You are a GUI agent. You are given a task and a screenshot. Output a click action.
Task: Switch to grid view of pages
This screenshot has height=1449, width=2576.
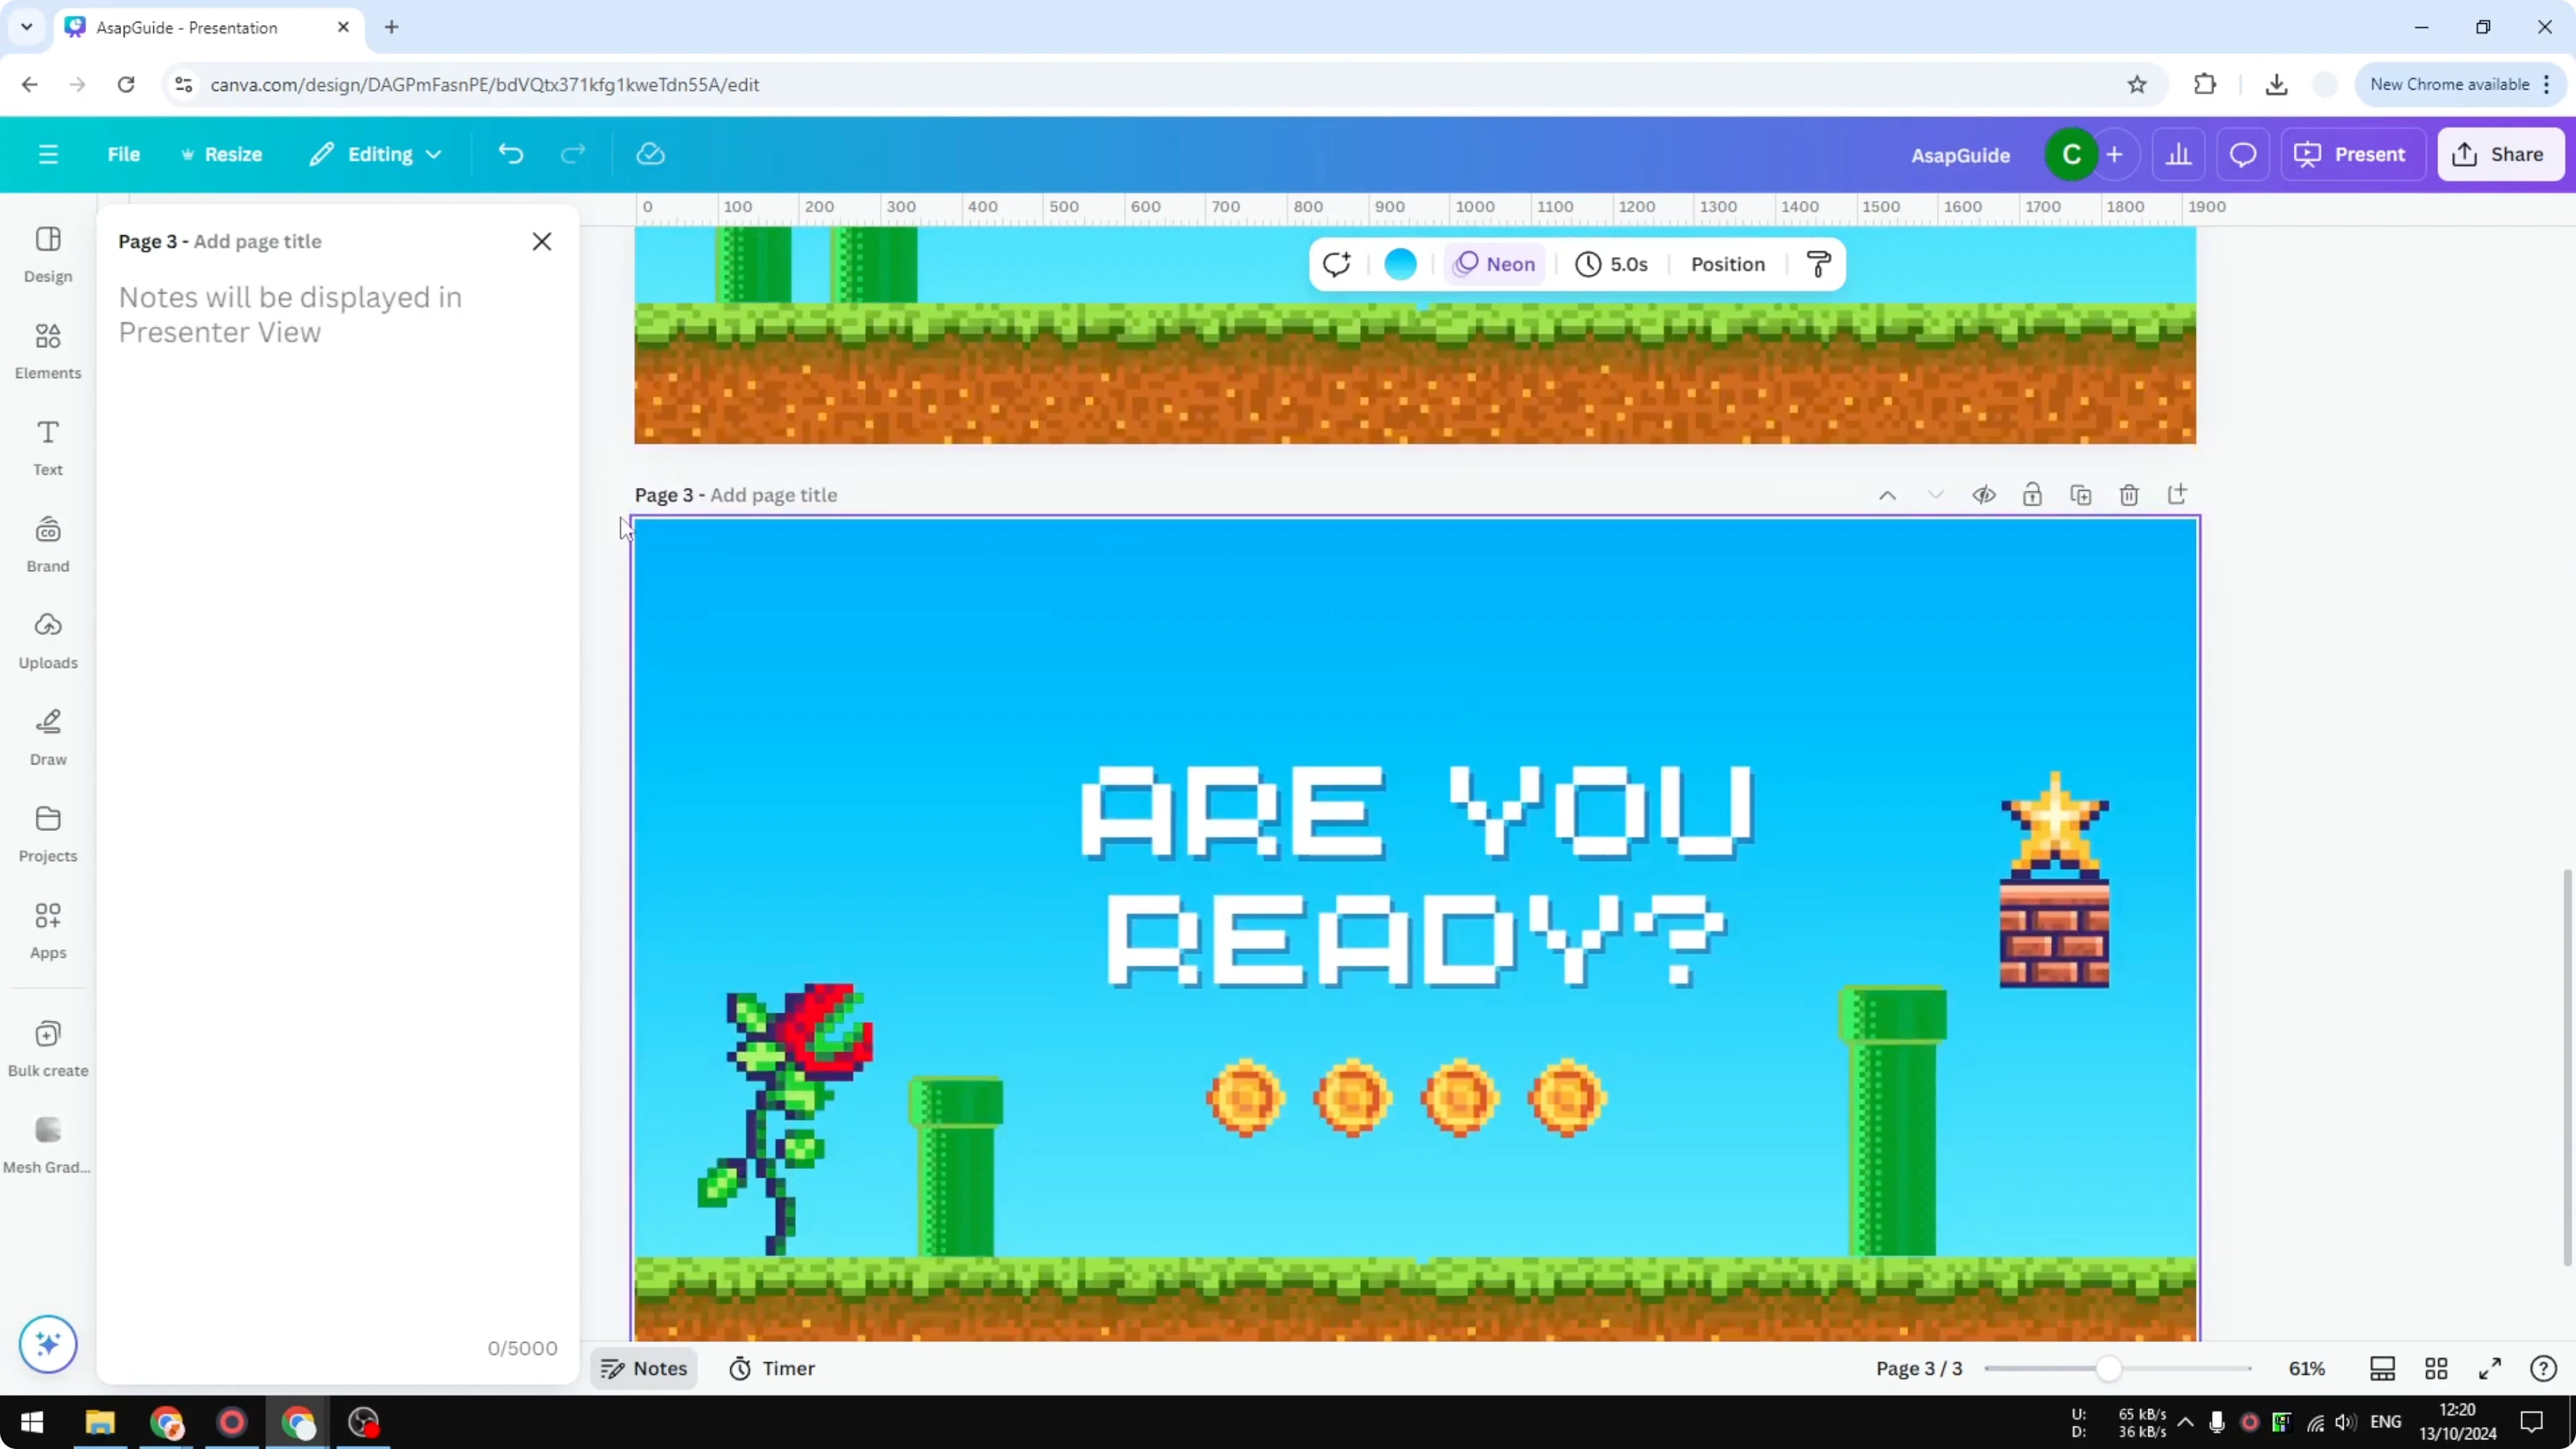click(x=2436, y=1368)
